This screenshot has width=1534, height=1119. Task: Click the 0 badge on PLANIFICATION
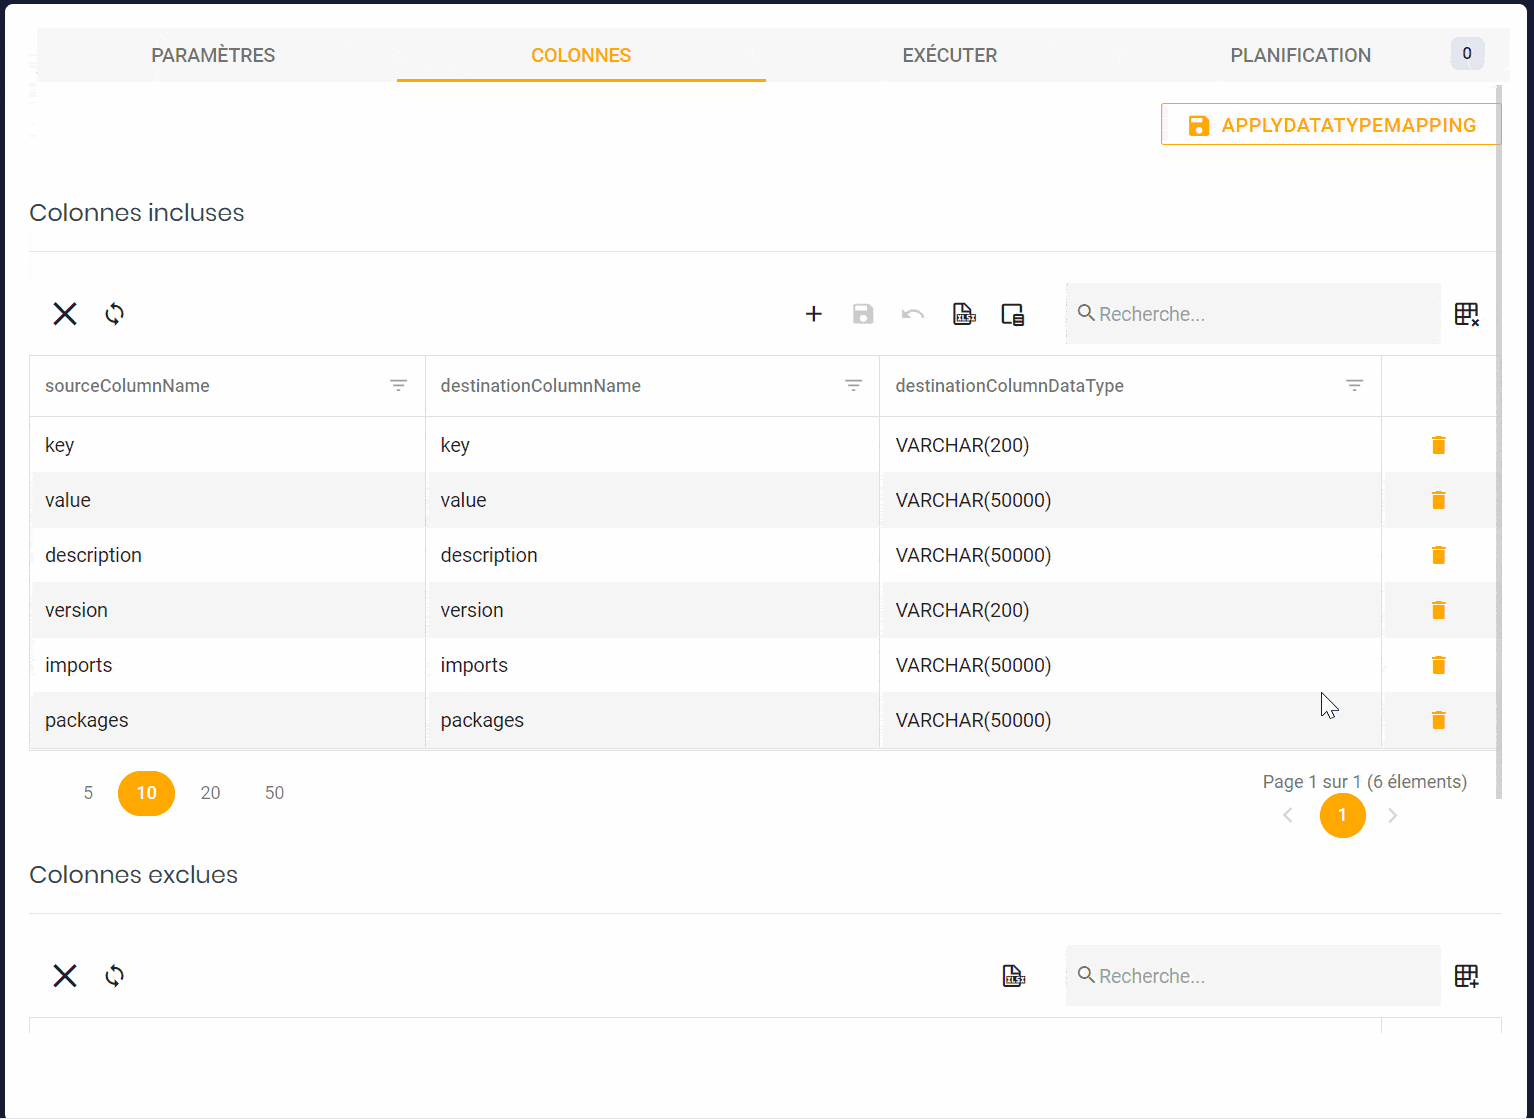[x=1467, y=53]
